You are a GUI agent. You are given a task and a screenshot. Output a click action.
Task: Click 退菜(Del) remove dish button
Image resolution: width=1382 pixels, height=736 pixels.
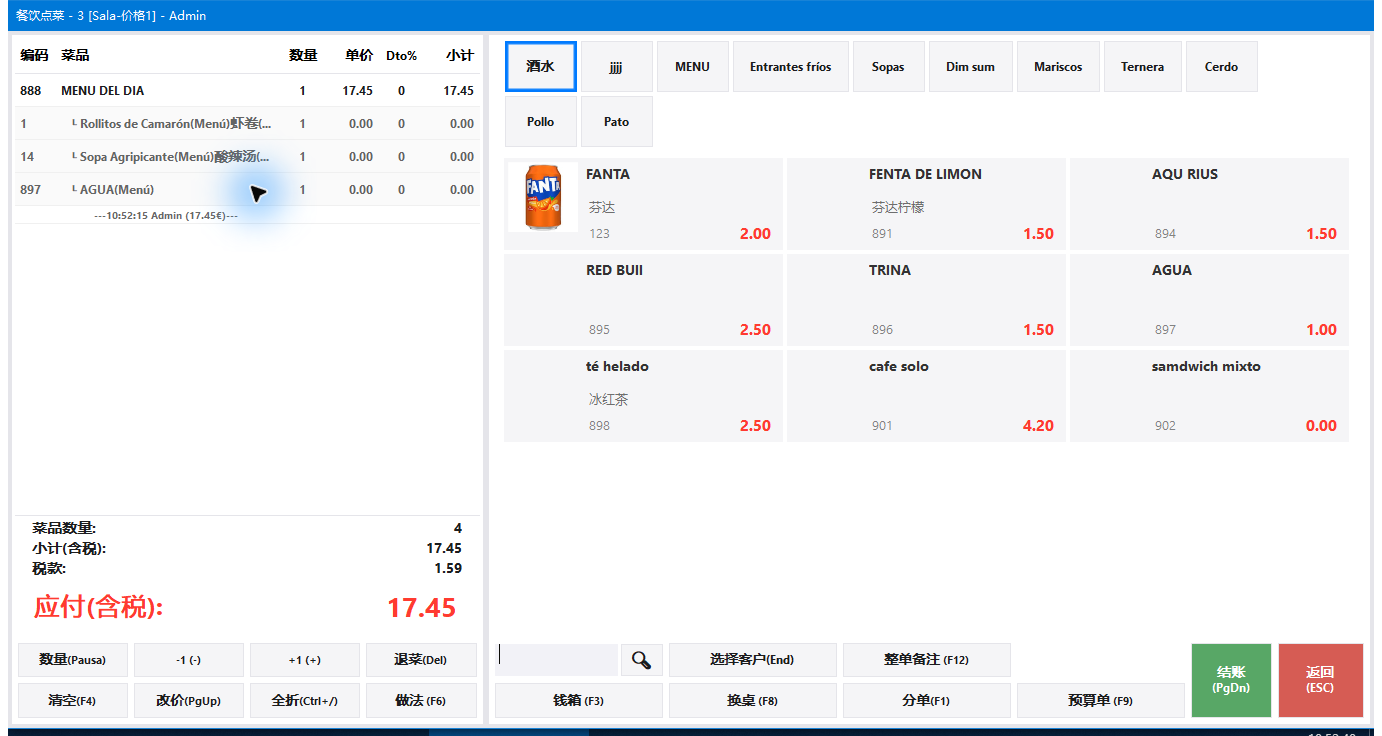pyautogui.click(x=420, y=660)
